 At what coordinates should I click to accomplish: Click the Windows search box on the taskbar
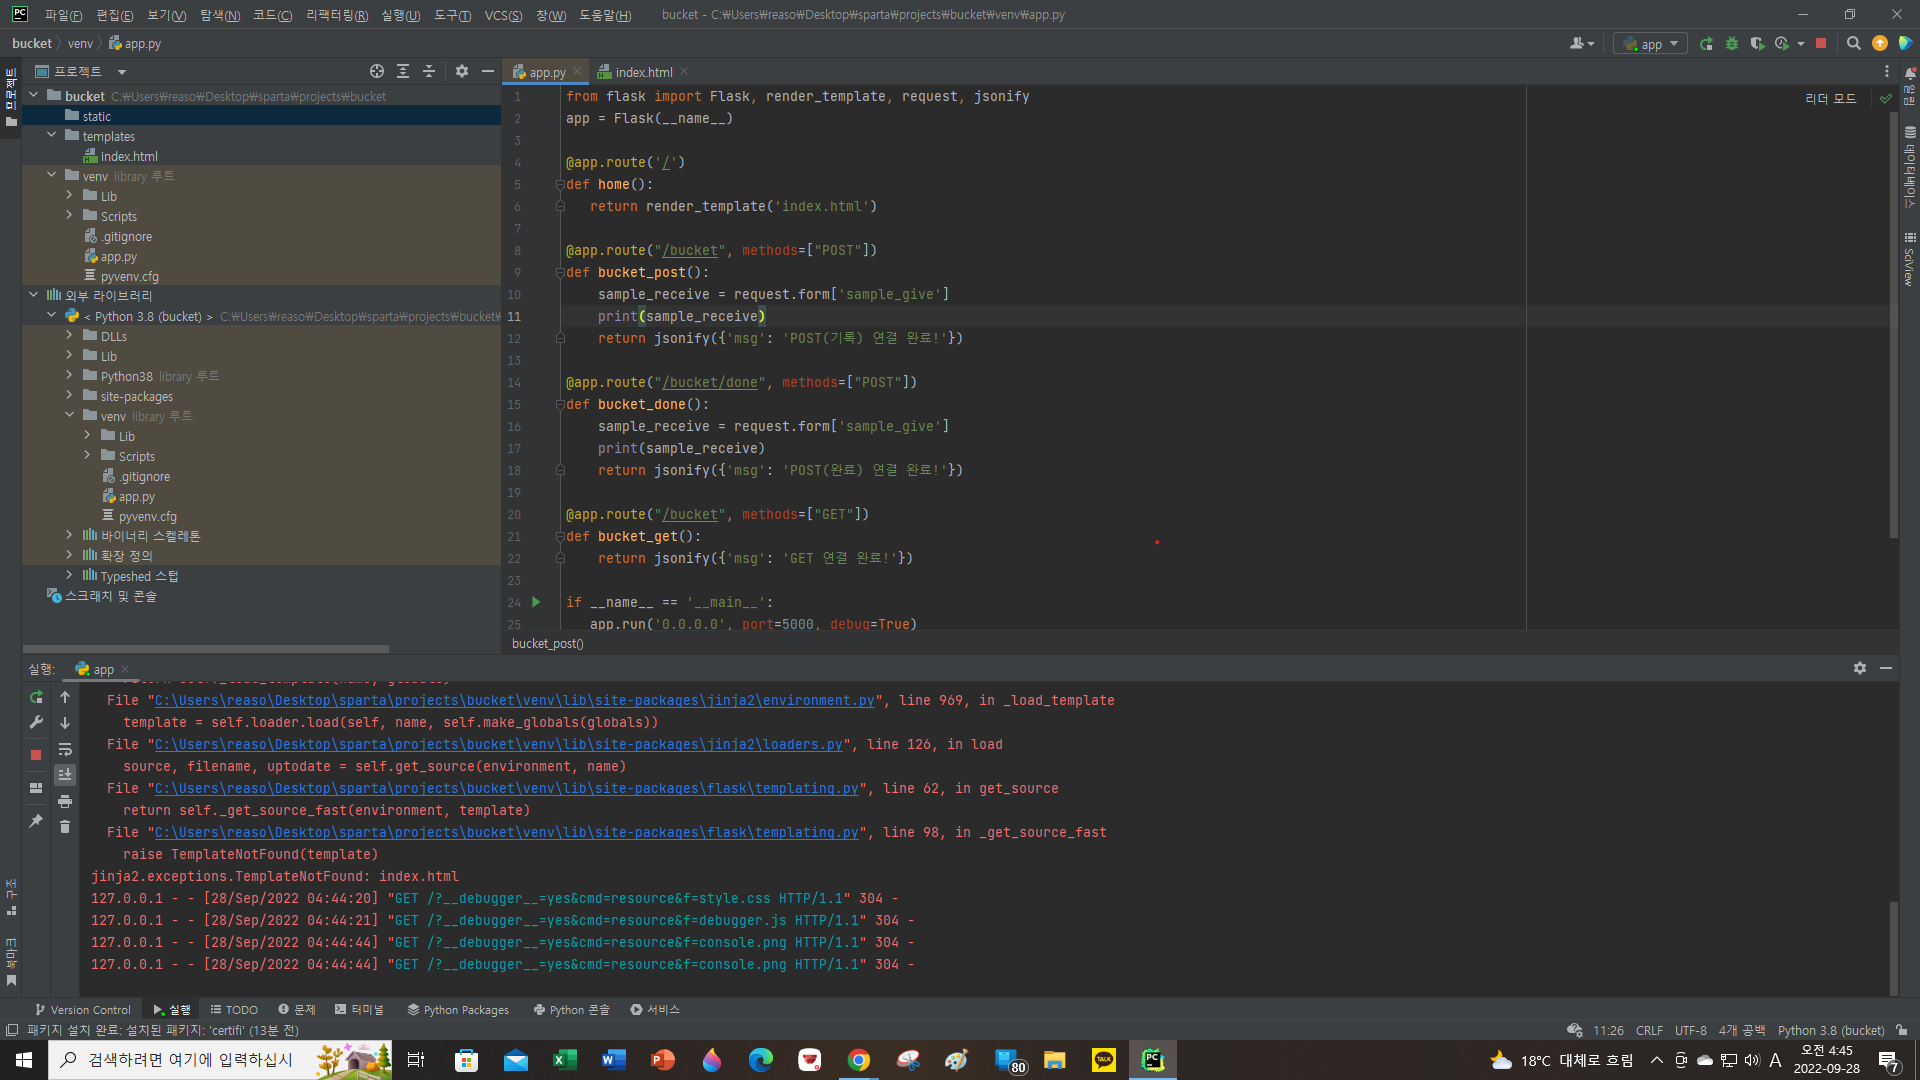coord(220,1060)
